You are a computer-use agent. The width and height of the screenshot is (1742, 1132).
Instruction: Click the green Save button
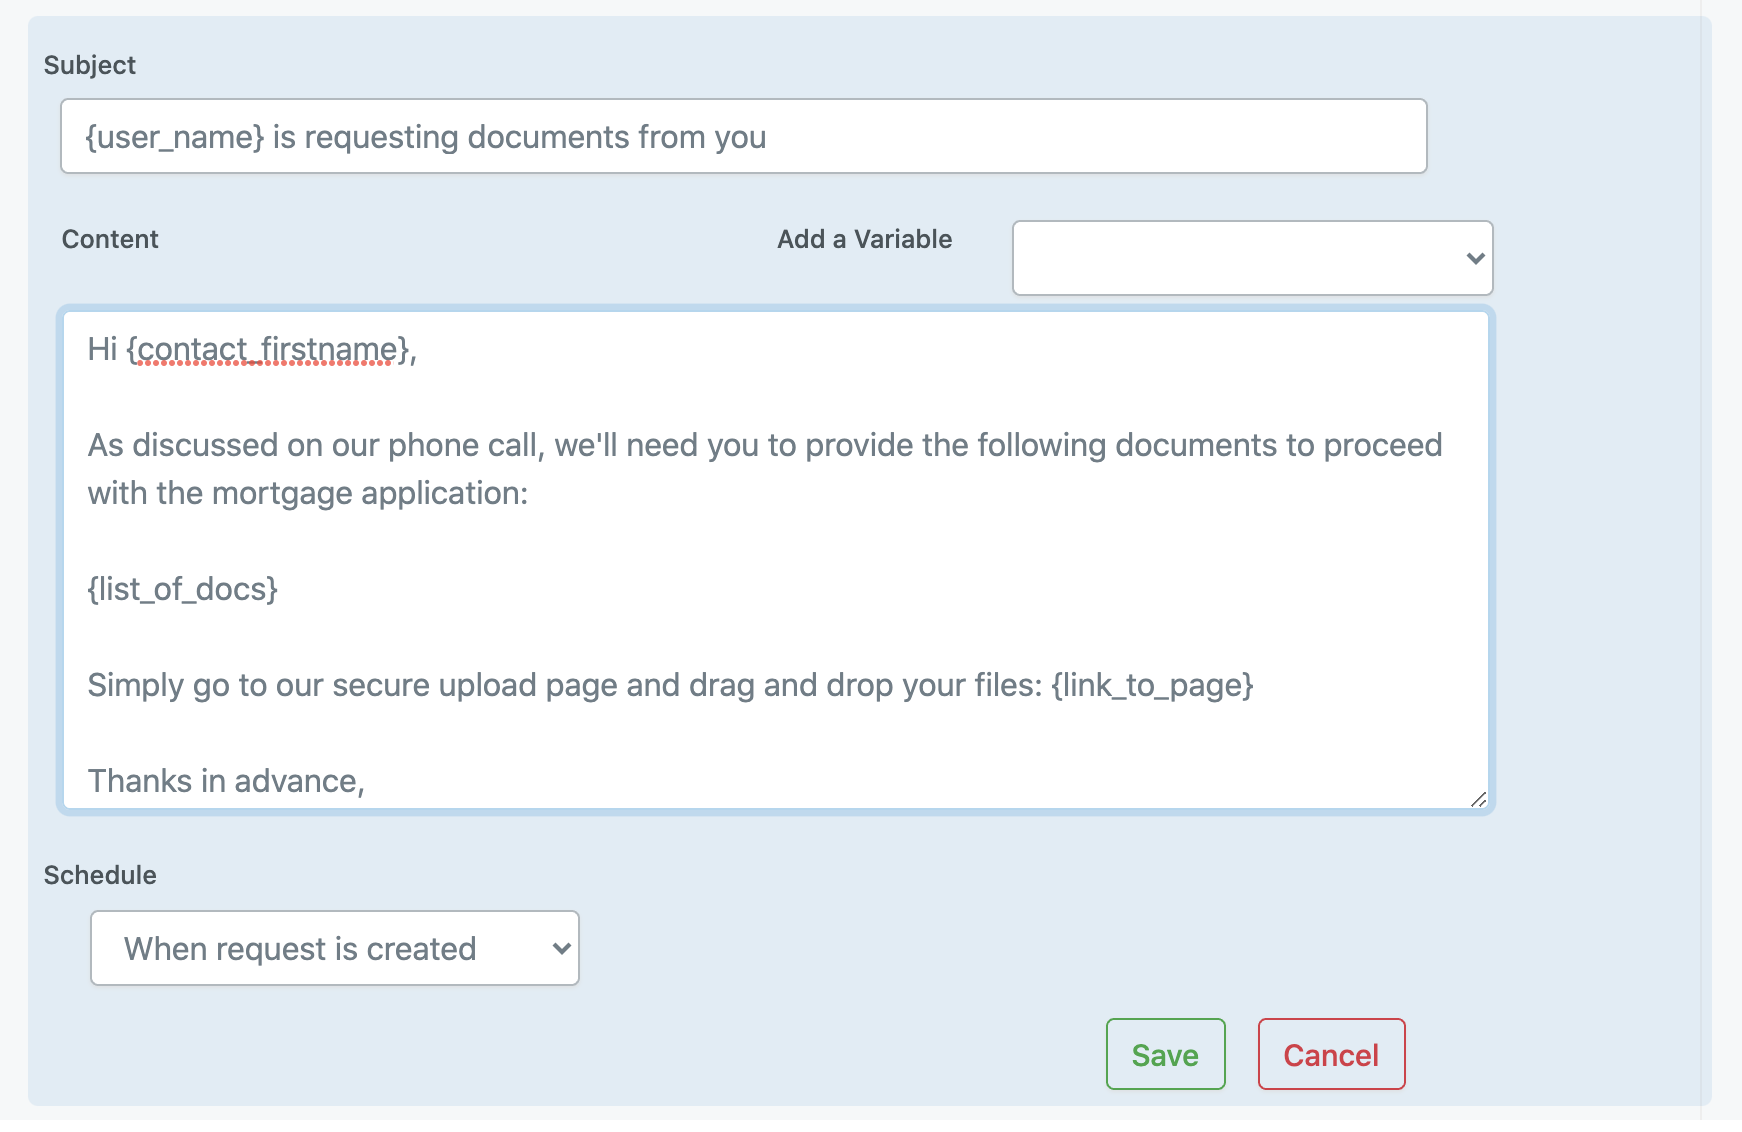point(1165,1054)
